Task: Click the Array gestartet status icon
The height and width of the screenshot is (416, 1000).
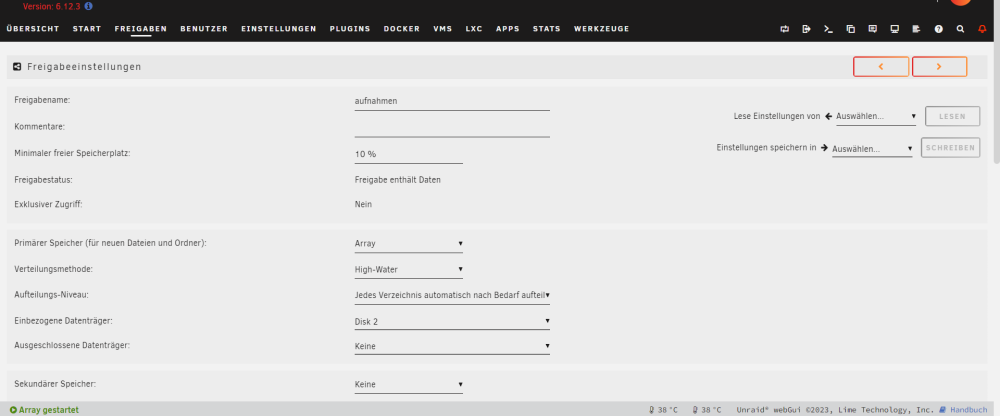Action: coord(13,410)
